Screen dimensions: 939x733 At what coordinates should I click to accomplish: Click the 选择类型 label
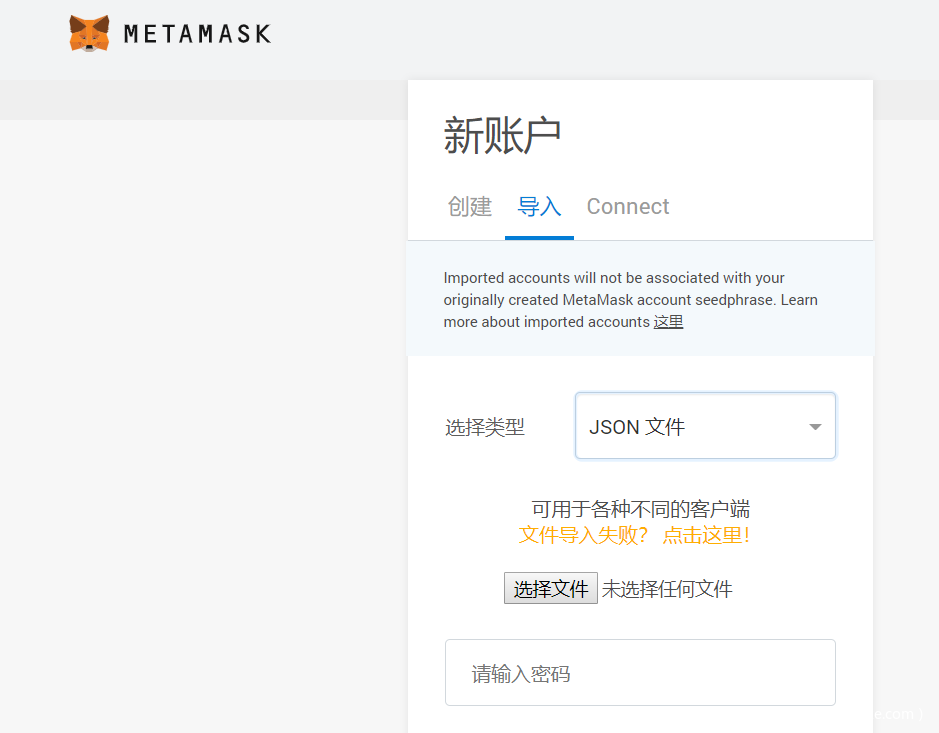pyautogui.click(x=484, y=427)
